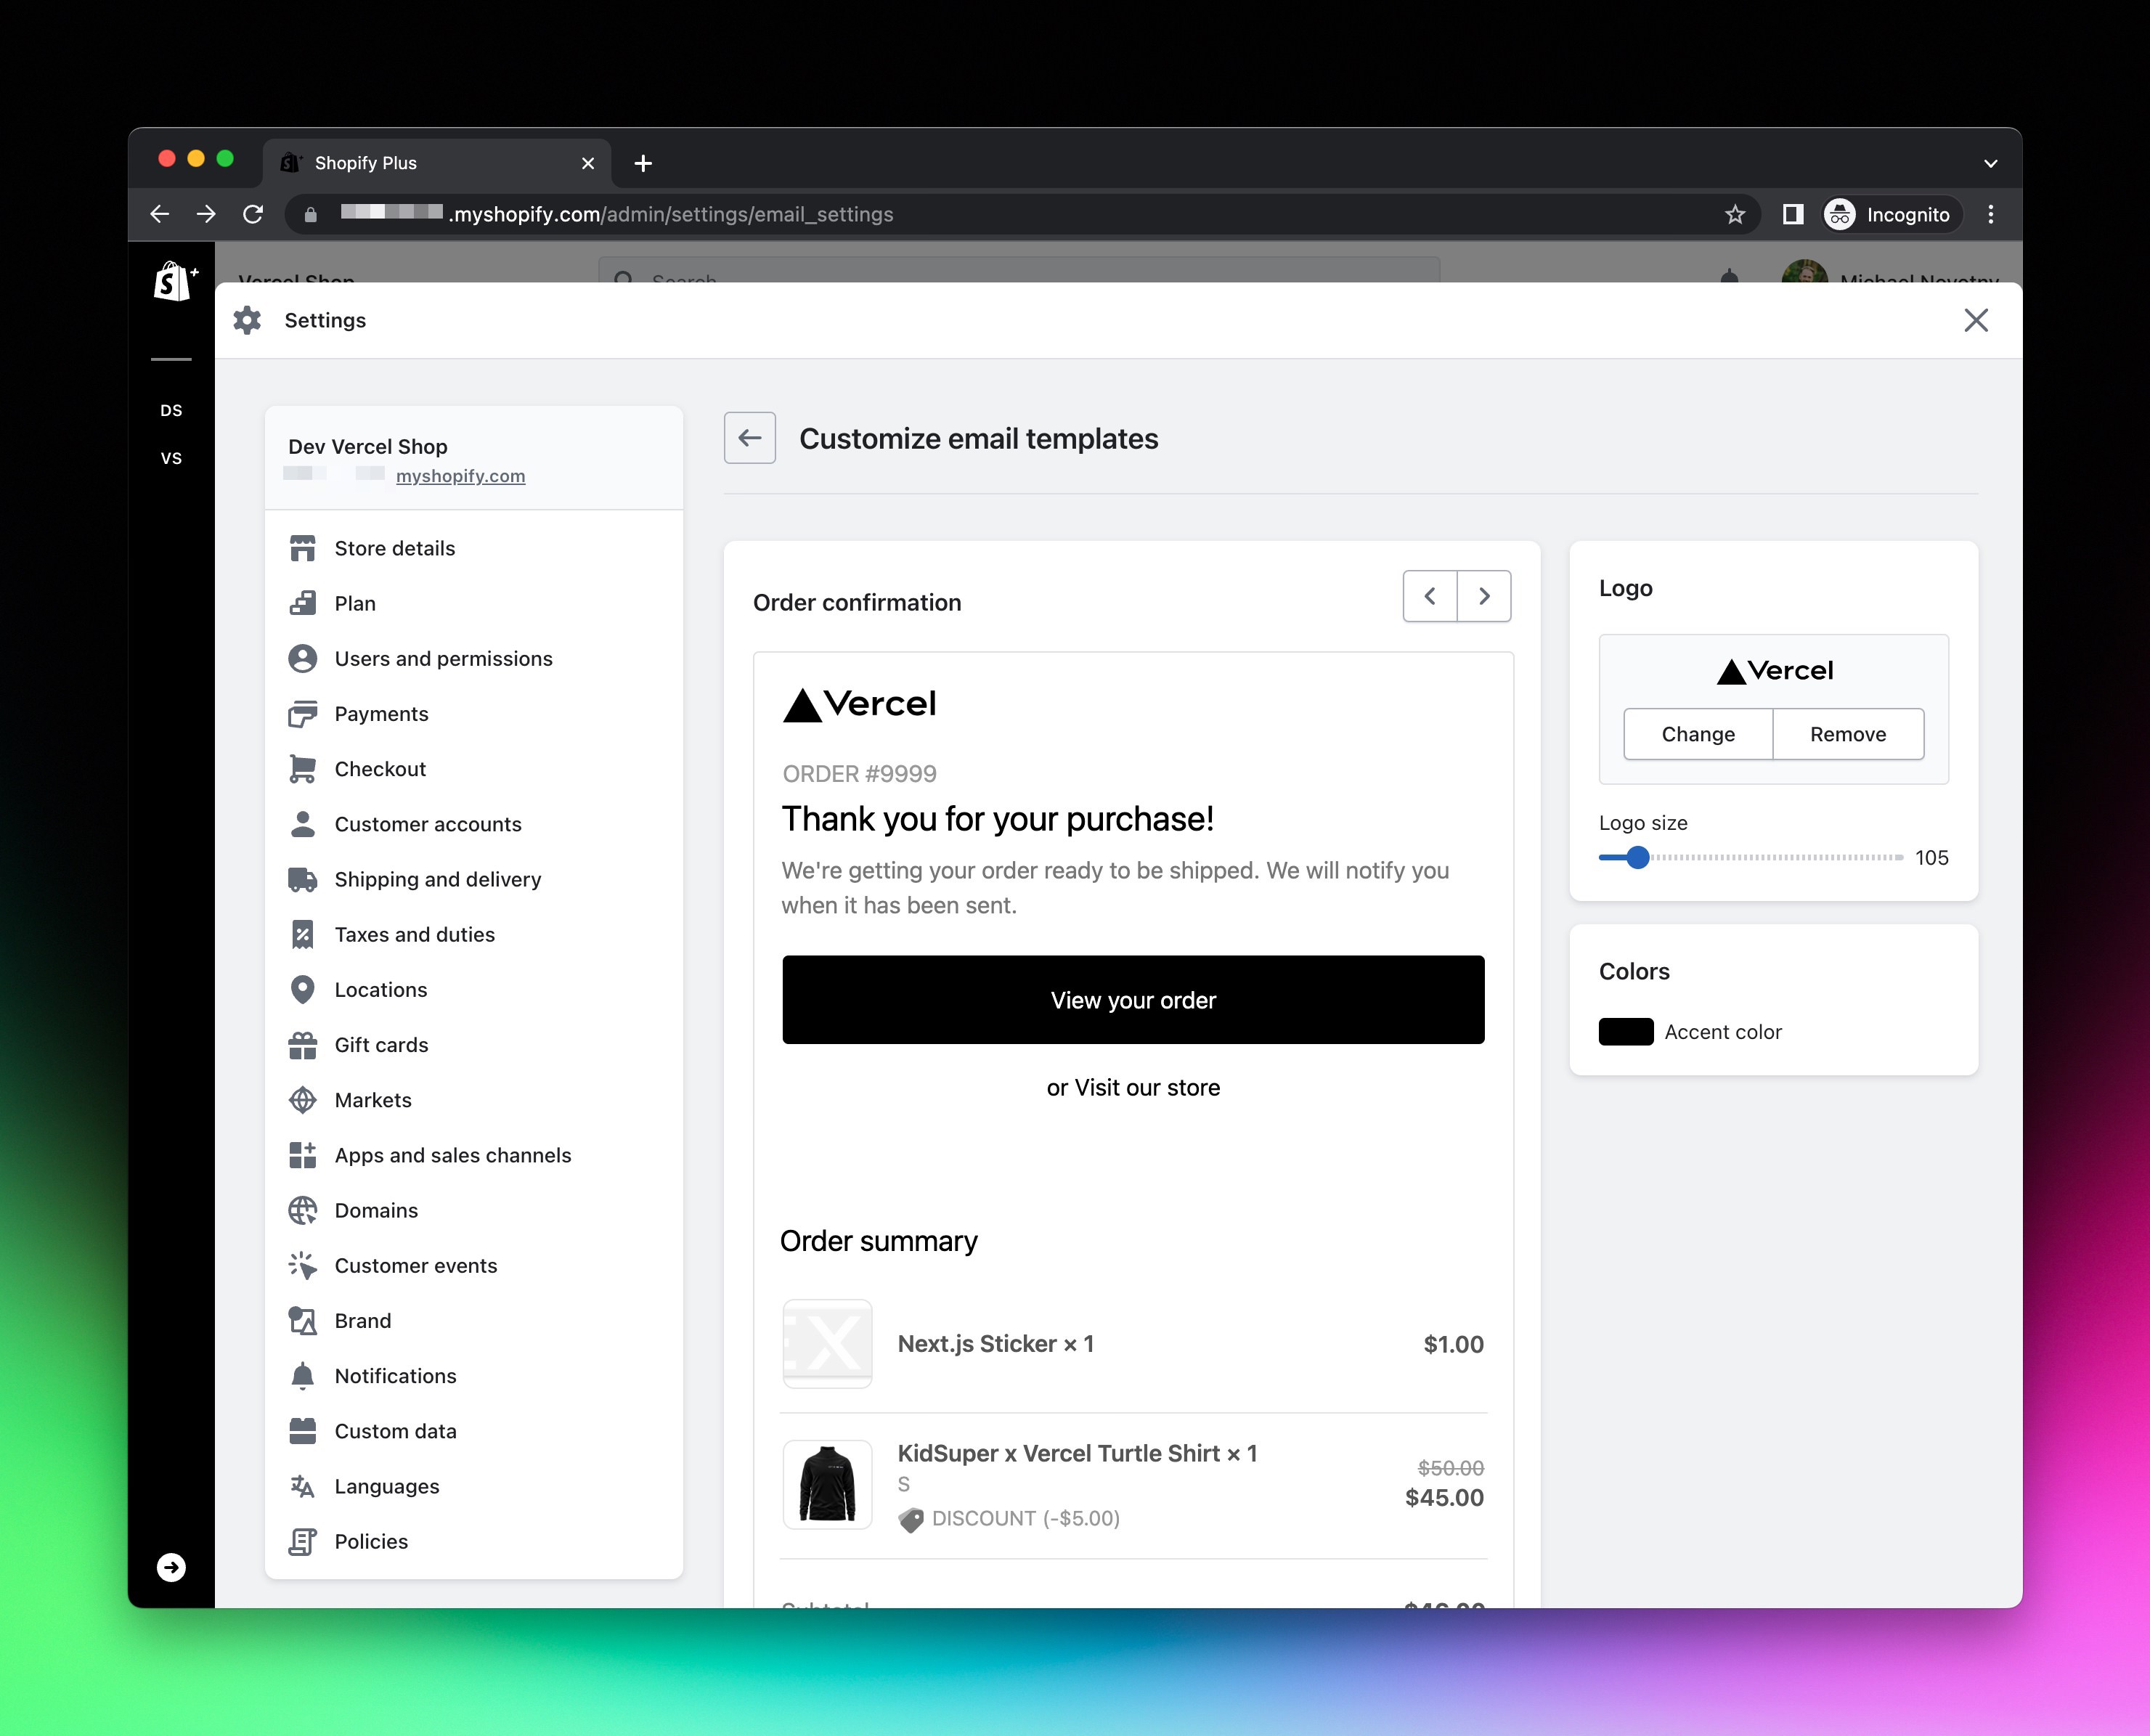Screen dimensions: 2150x1736
Task: Close the Settings panel
Action: click(x=1975, y=320)
